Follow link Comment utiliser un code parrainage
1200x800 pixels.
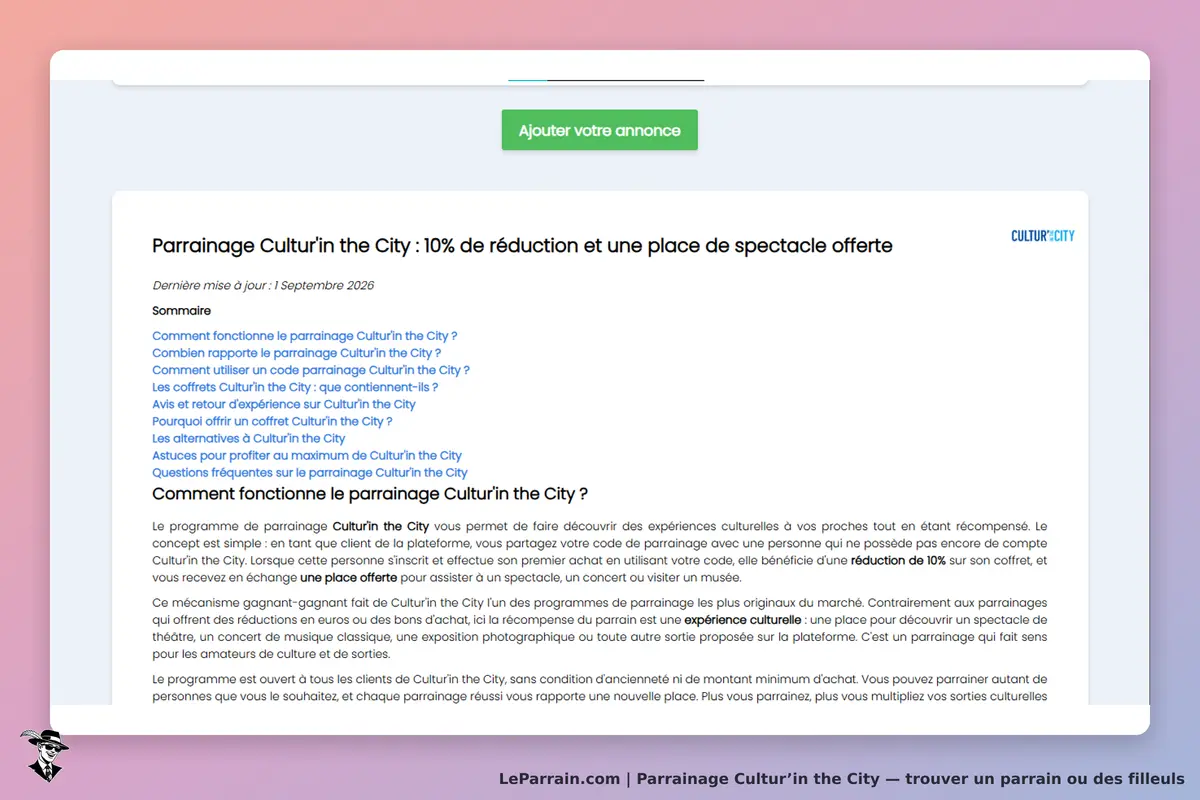tap(311, 370)
